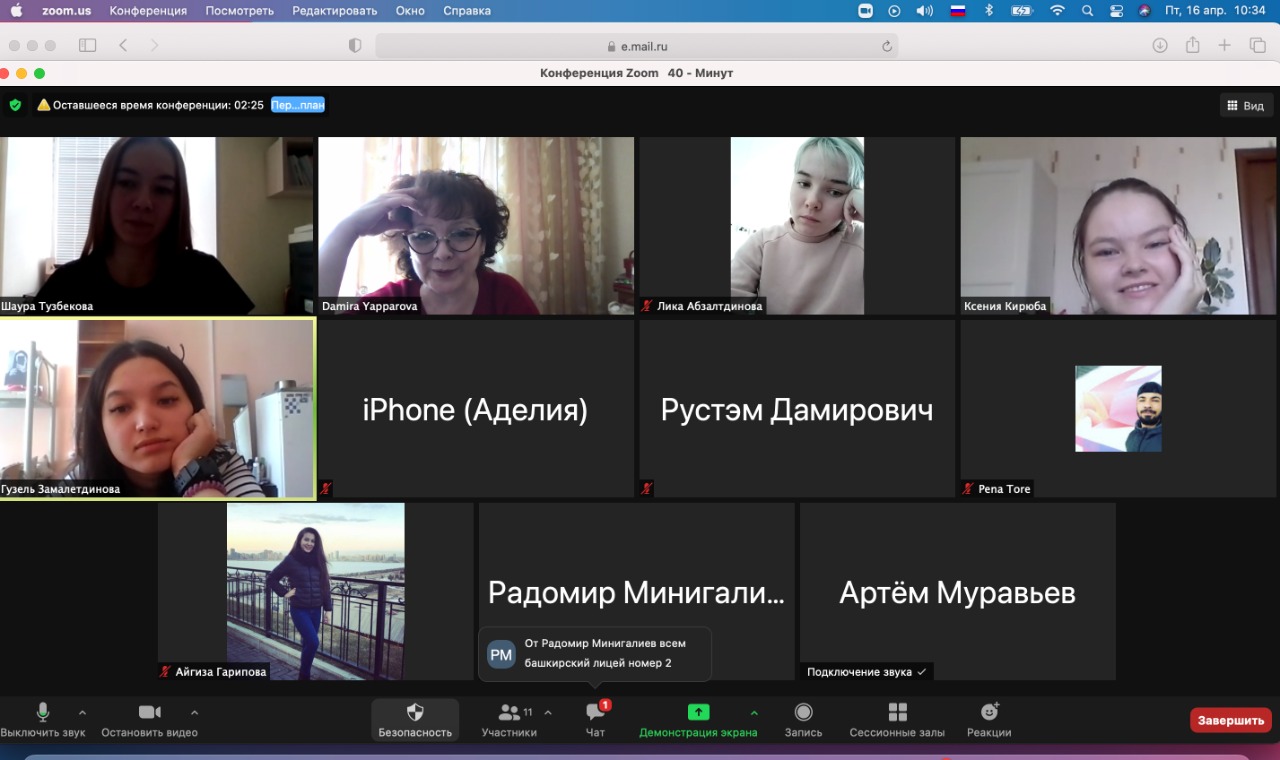Start recording with Запись icon
The image size is (1280, 760).
(x=803, y=713)
